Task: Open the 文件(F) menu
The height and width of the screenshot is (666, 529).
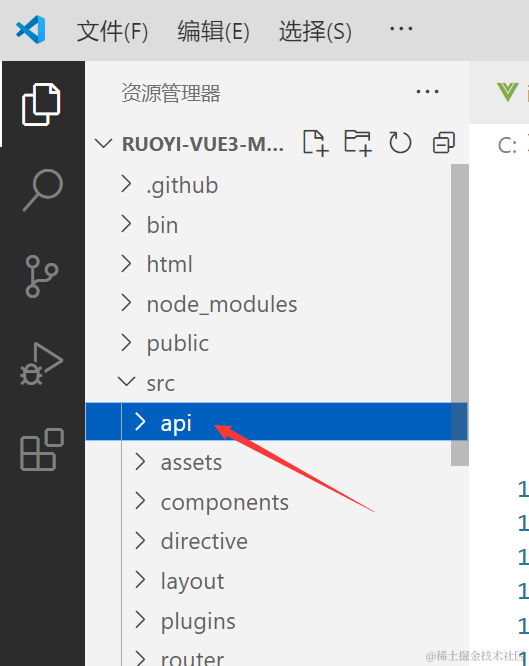Action: coord(112,31)
